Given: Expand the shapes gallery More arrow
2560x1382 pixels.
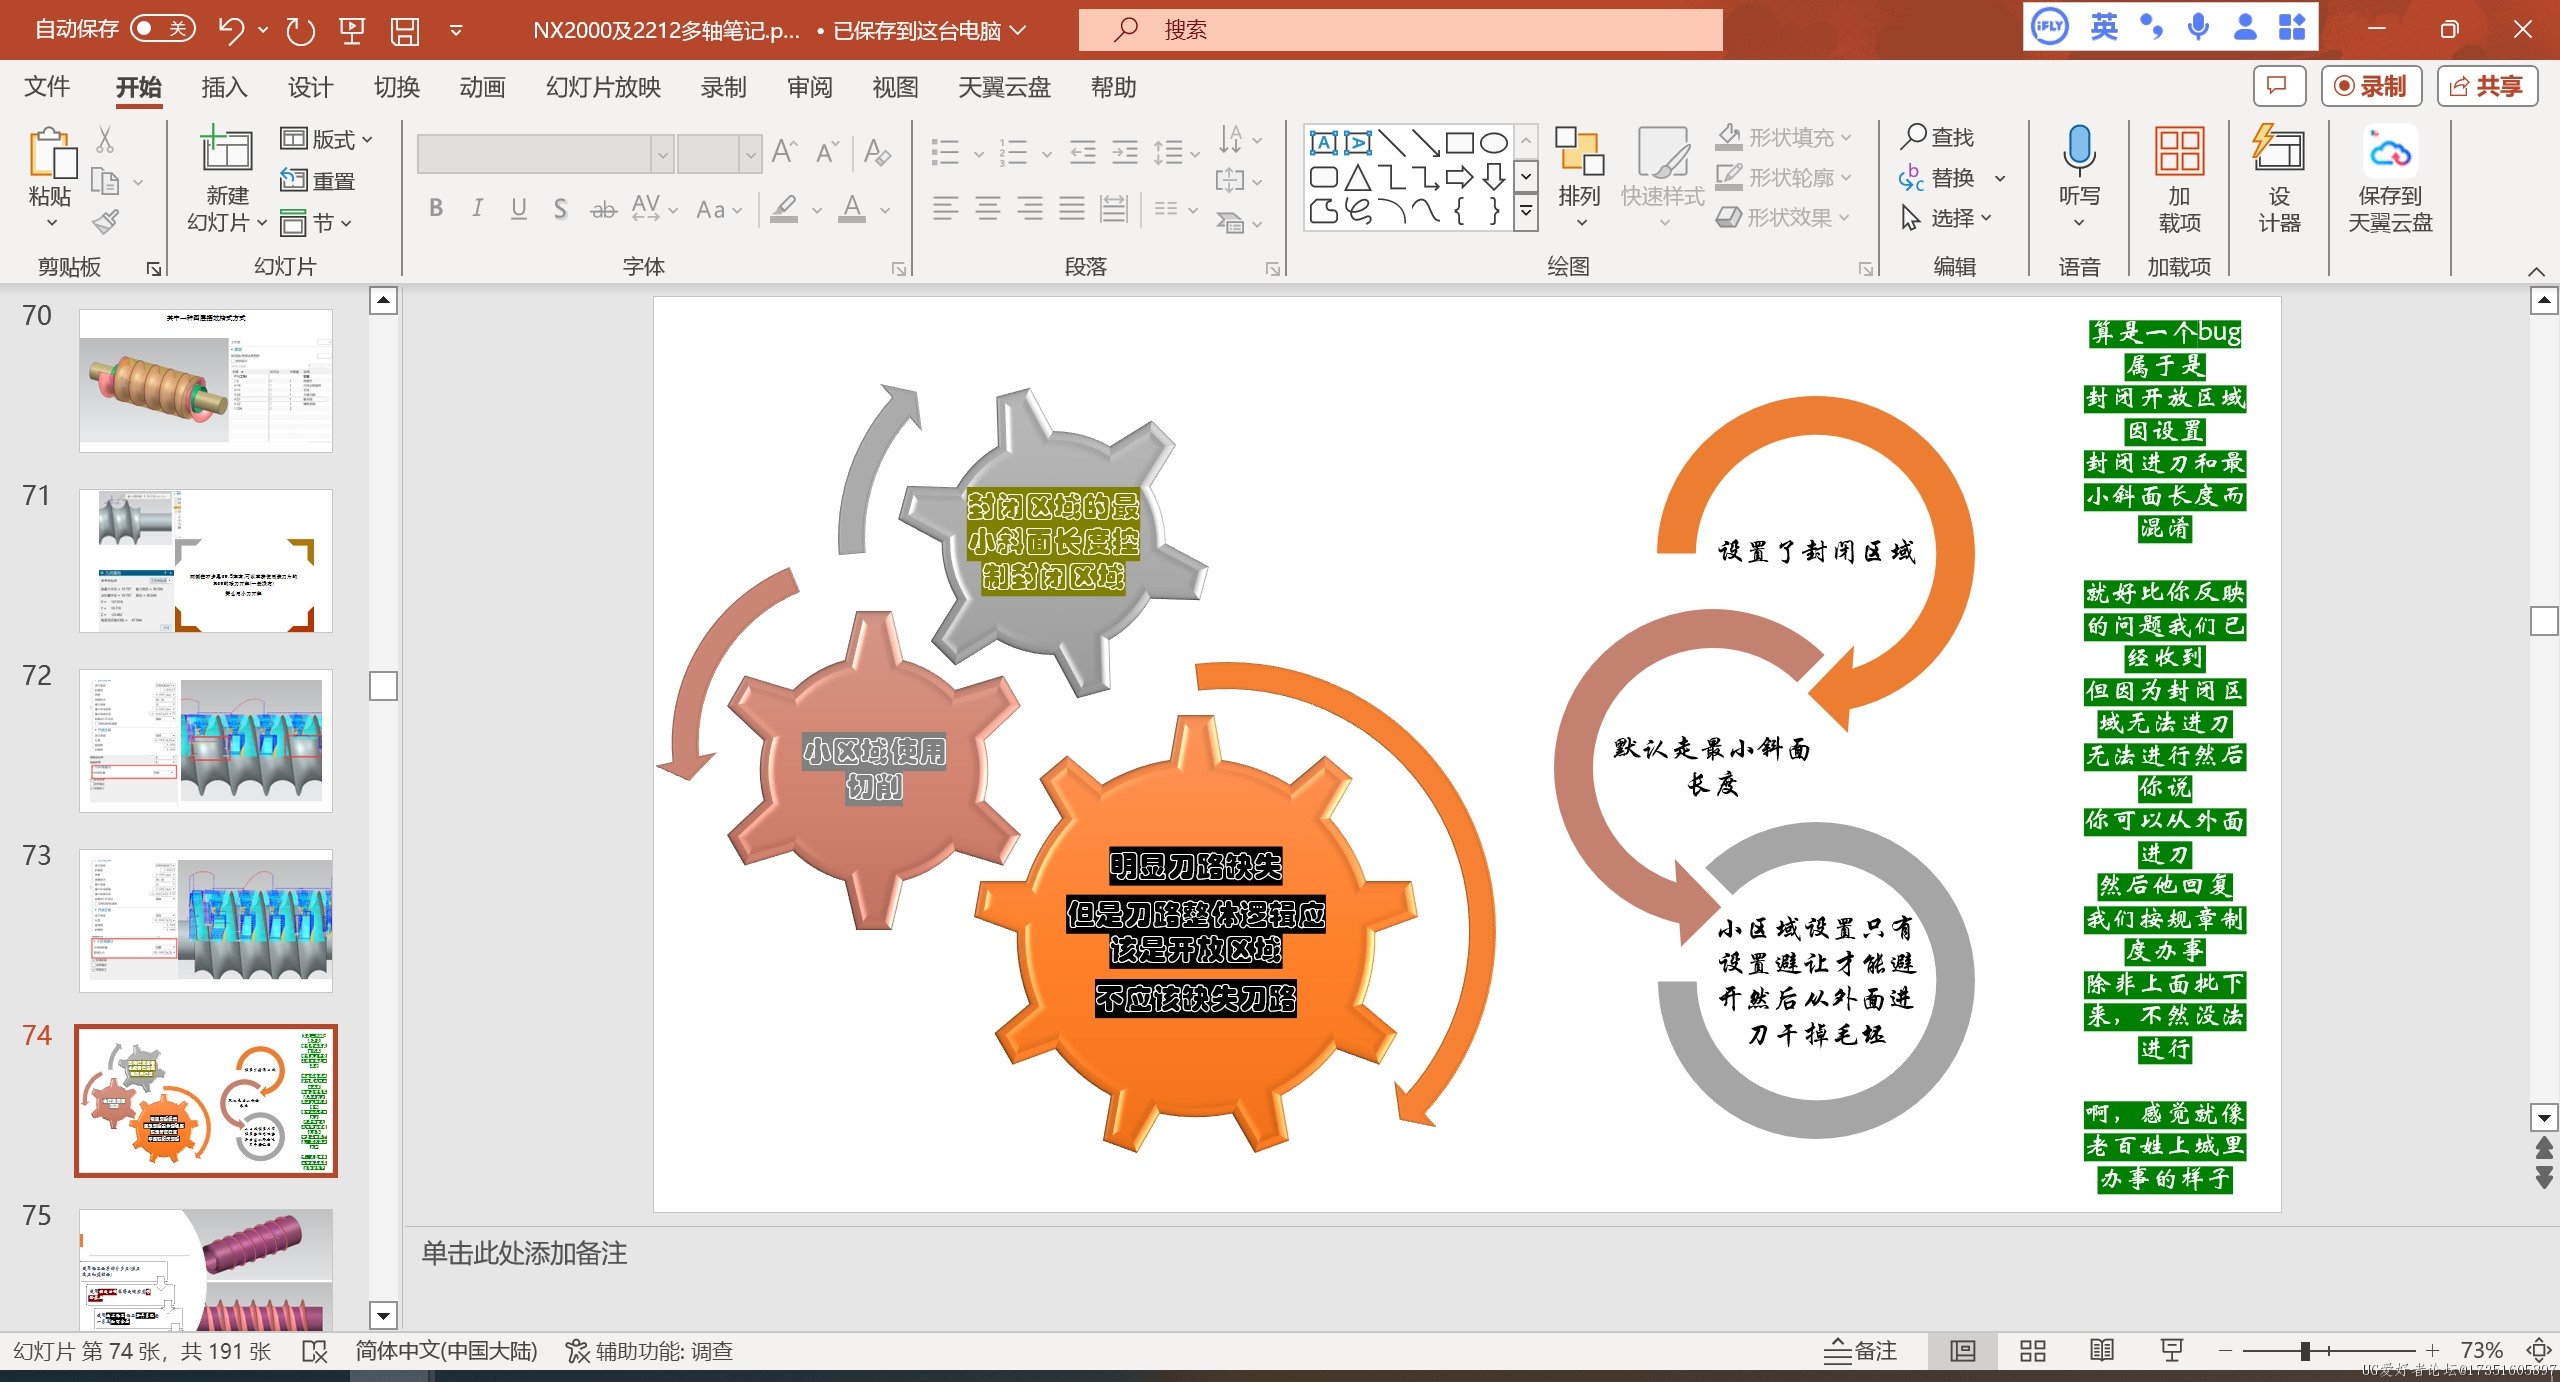Looking at the screenshot, I should point(1526,211).
